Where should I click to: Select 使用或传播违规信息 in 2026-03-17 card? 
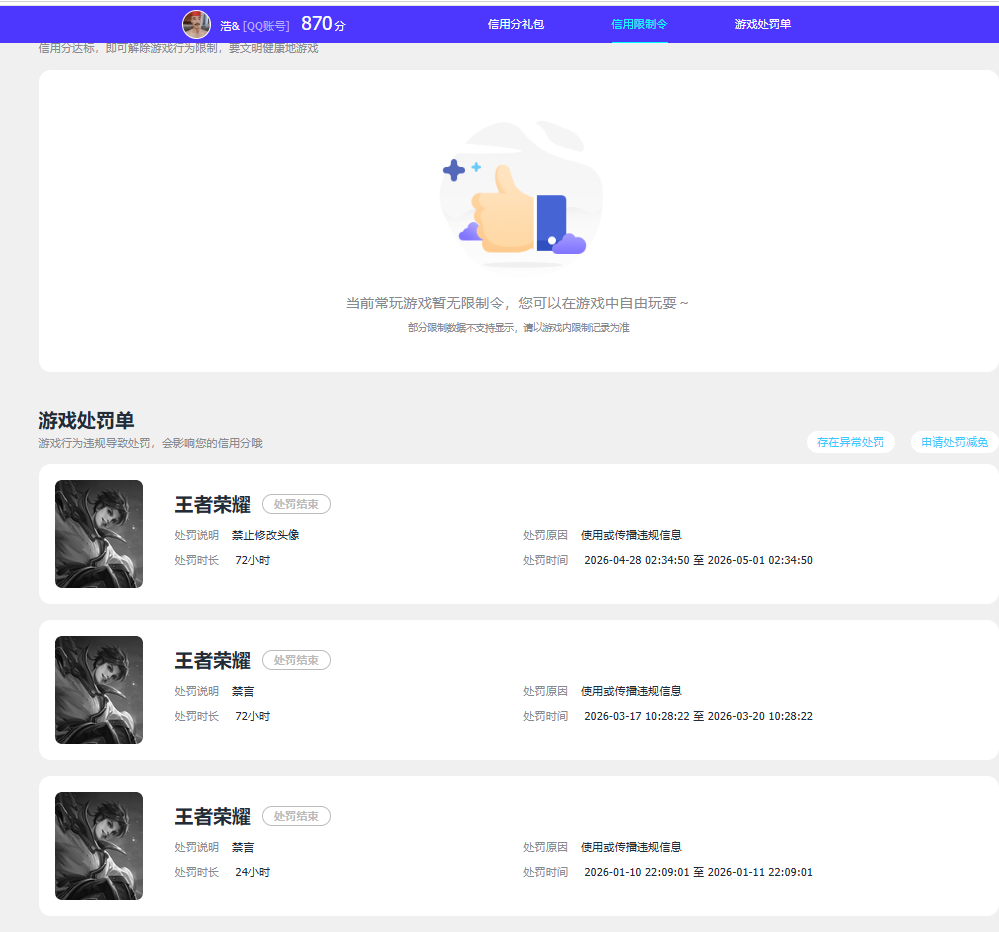(x=631, y=691)
